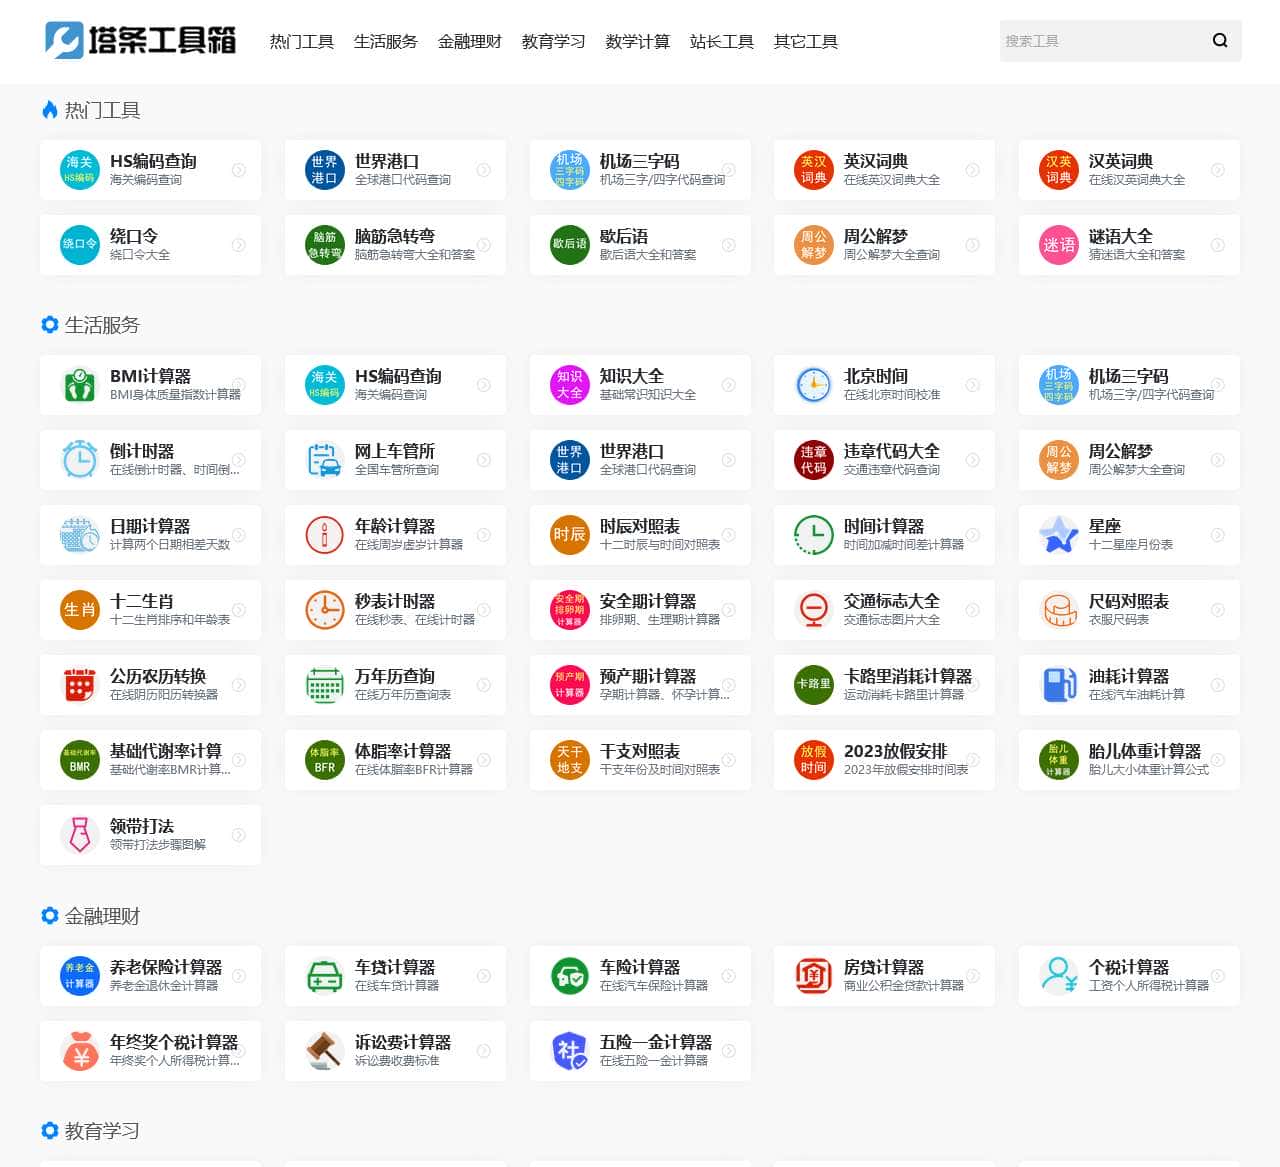Image resolution: width=1280 pixels, height=1167 pixels.
Task: Click the 周公解梦 link under 热门工具
Action: (875, 237)
